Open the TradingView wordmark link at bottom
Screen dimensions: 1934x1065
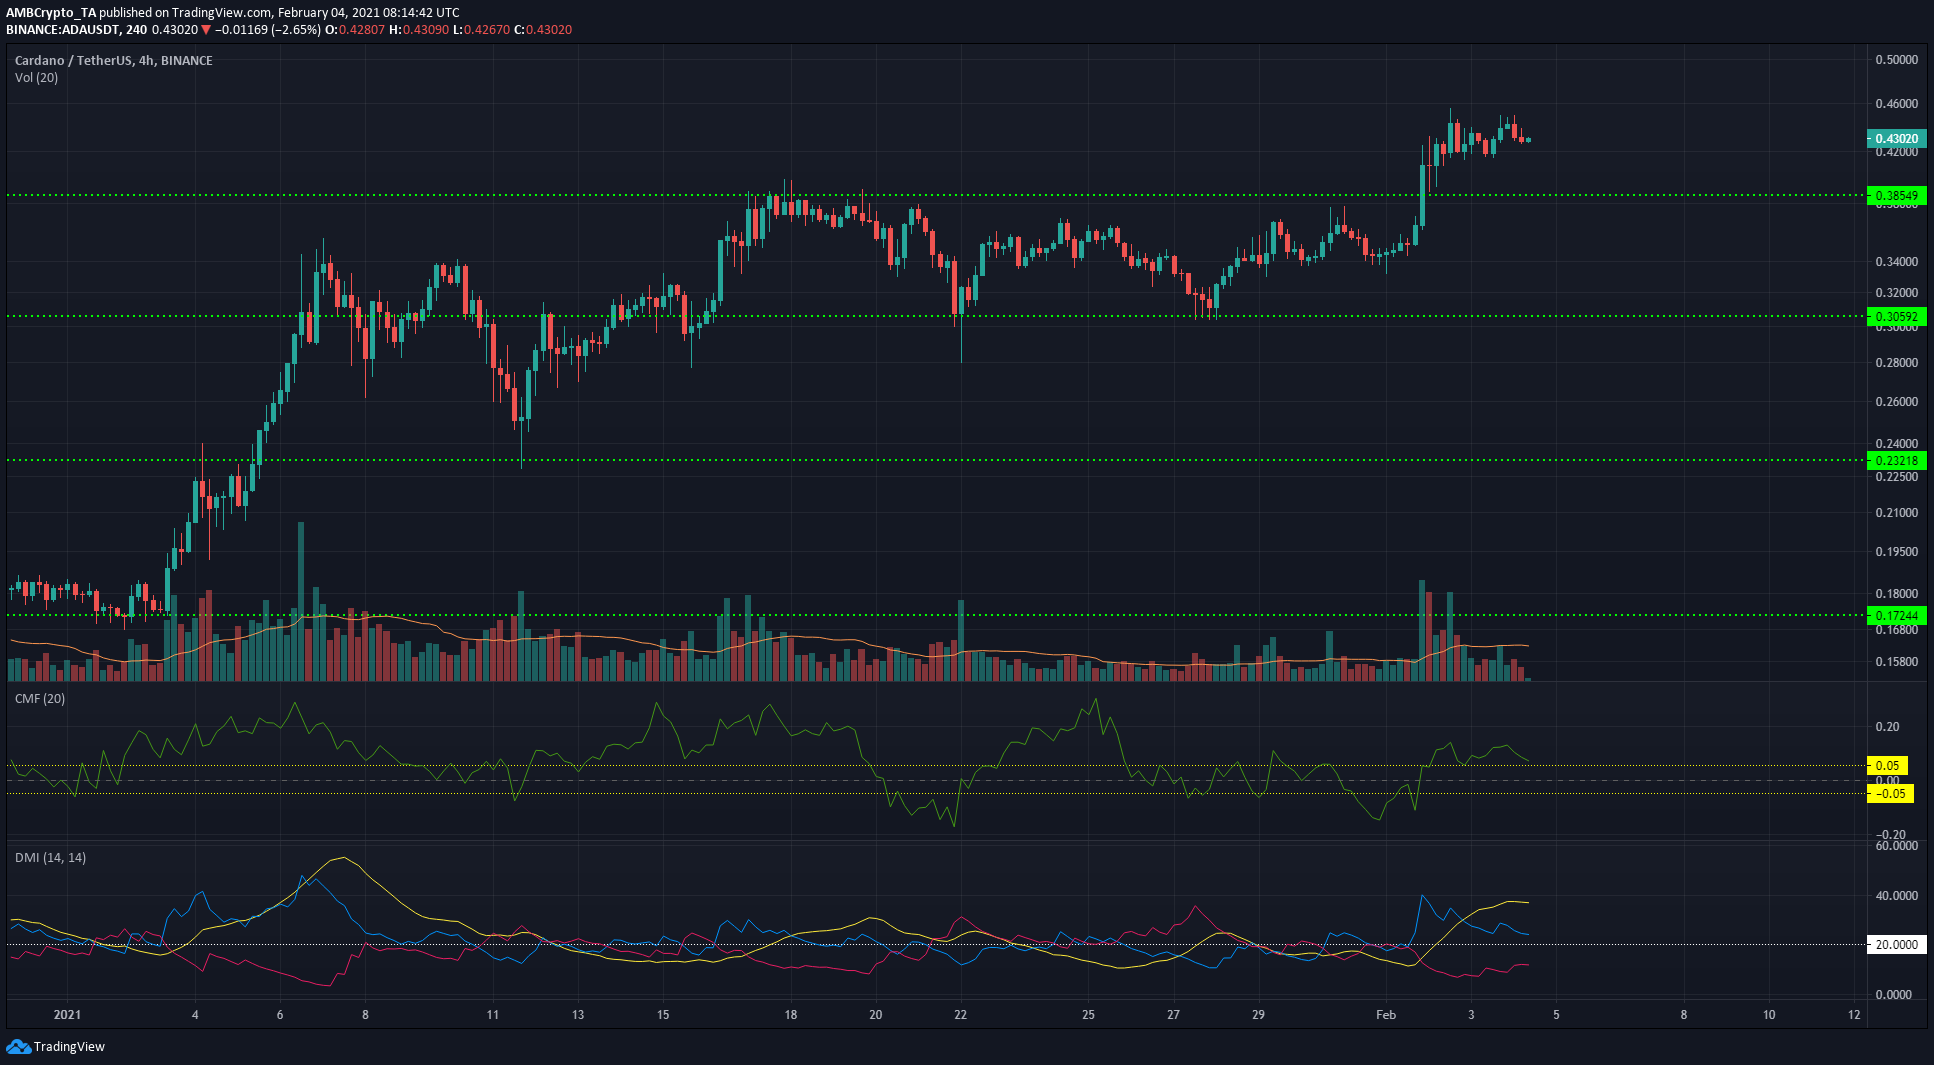point(69,1047)
